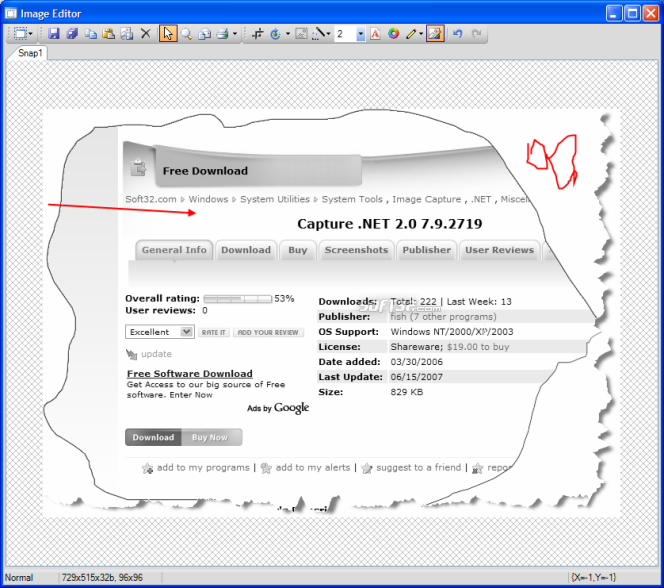
Task: Select the line drawing tool
Action: tap(318, 33)
